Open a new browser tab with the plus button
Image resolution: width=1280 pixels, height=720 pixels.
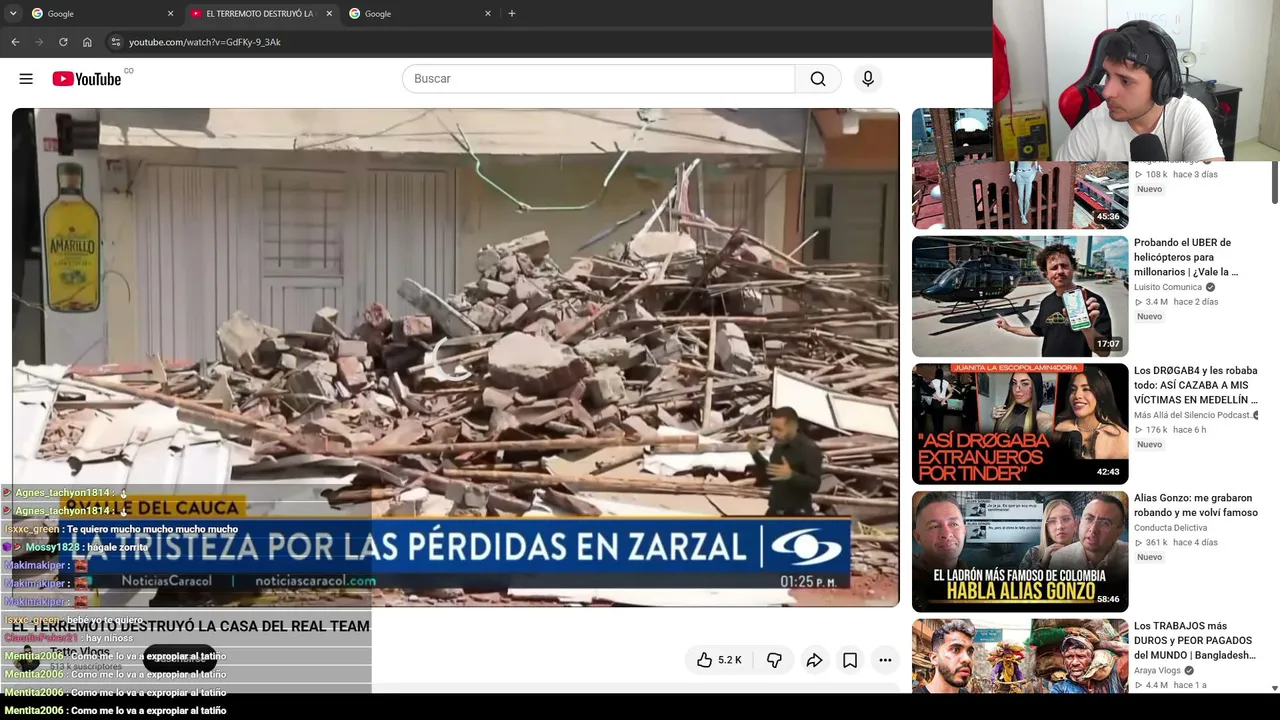coord(512,13)
